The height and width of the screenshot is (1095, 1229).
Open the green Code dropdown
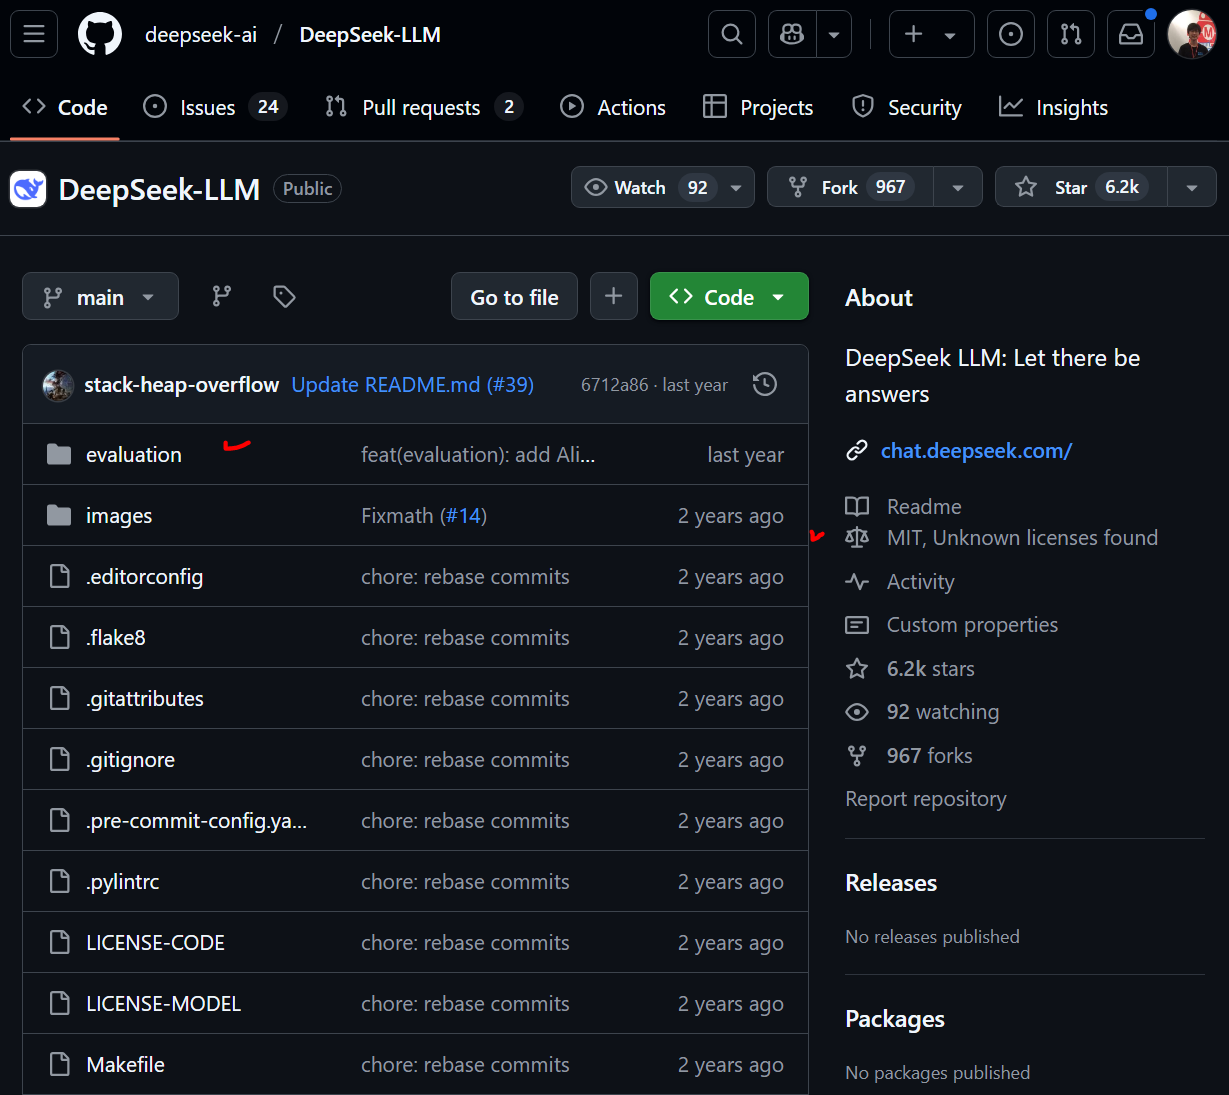pos(729,296)
